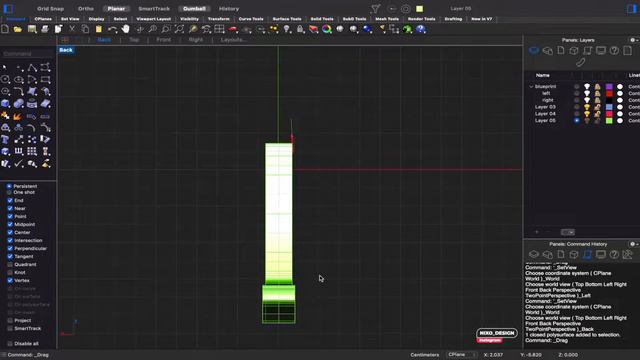Toggle the History button
This screenshot has width=640, height=360.
pyautogui.click(x=229, y=9)
